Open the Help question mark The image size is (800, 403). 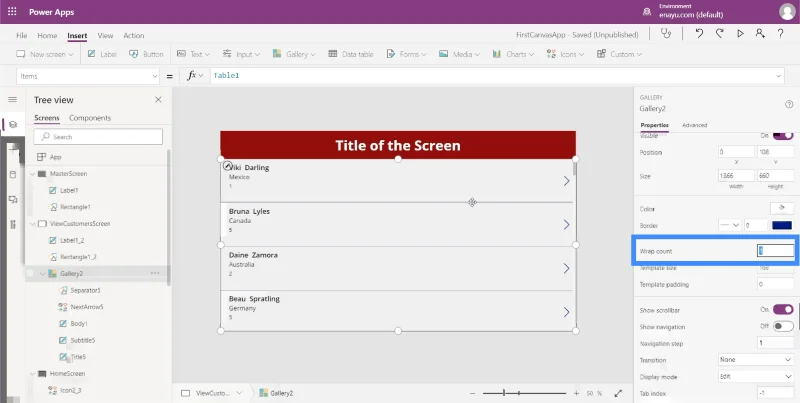[781, 34]
